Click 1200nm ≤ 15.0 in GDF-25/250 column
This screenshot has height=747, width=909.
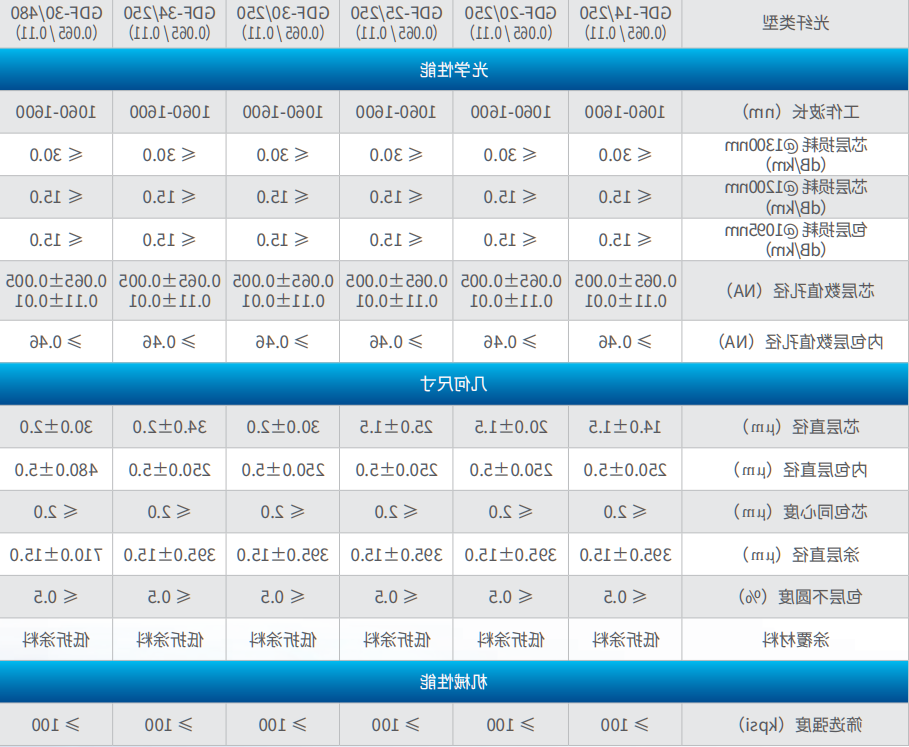397,197
